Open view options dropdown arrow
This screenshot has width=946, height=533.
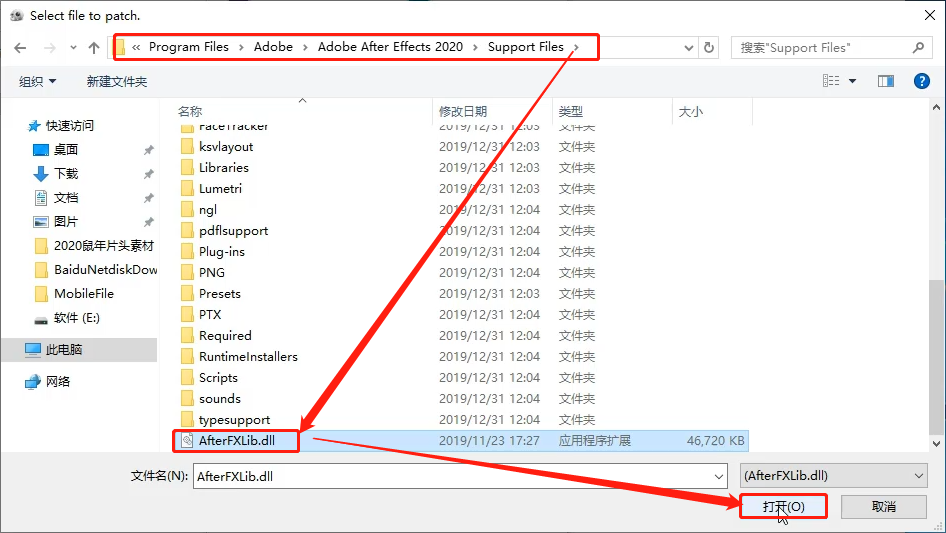coord(852,81)
